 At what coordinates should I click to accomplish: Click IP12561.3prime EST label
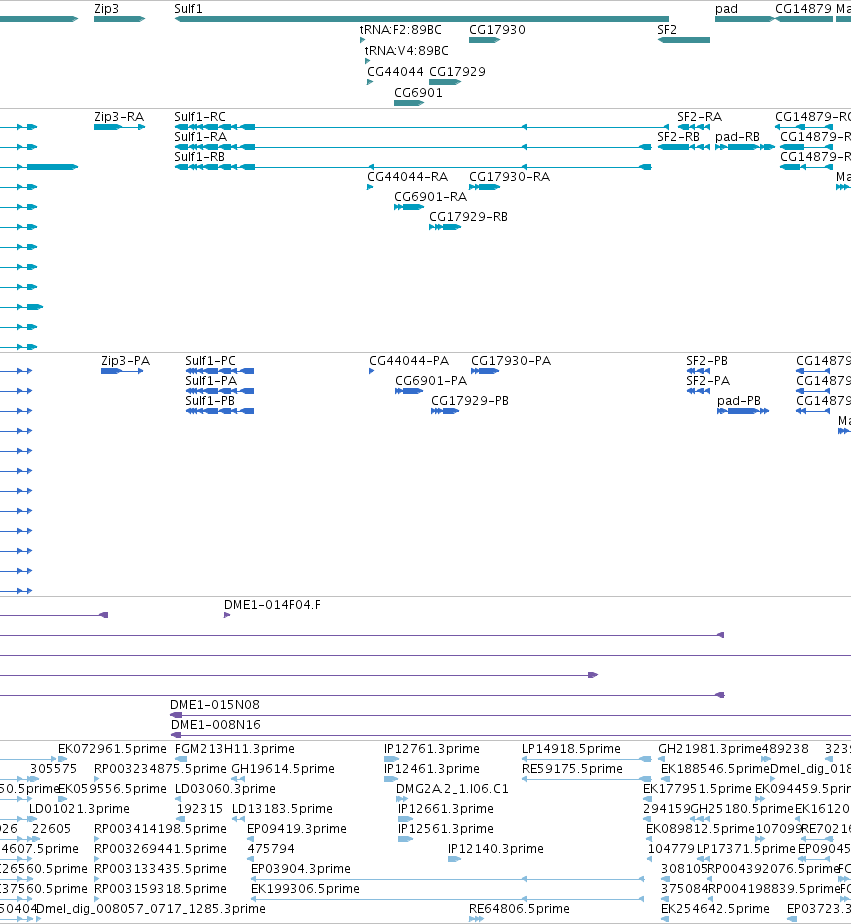pyautogui.click(x=446, y=829)
